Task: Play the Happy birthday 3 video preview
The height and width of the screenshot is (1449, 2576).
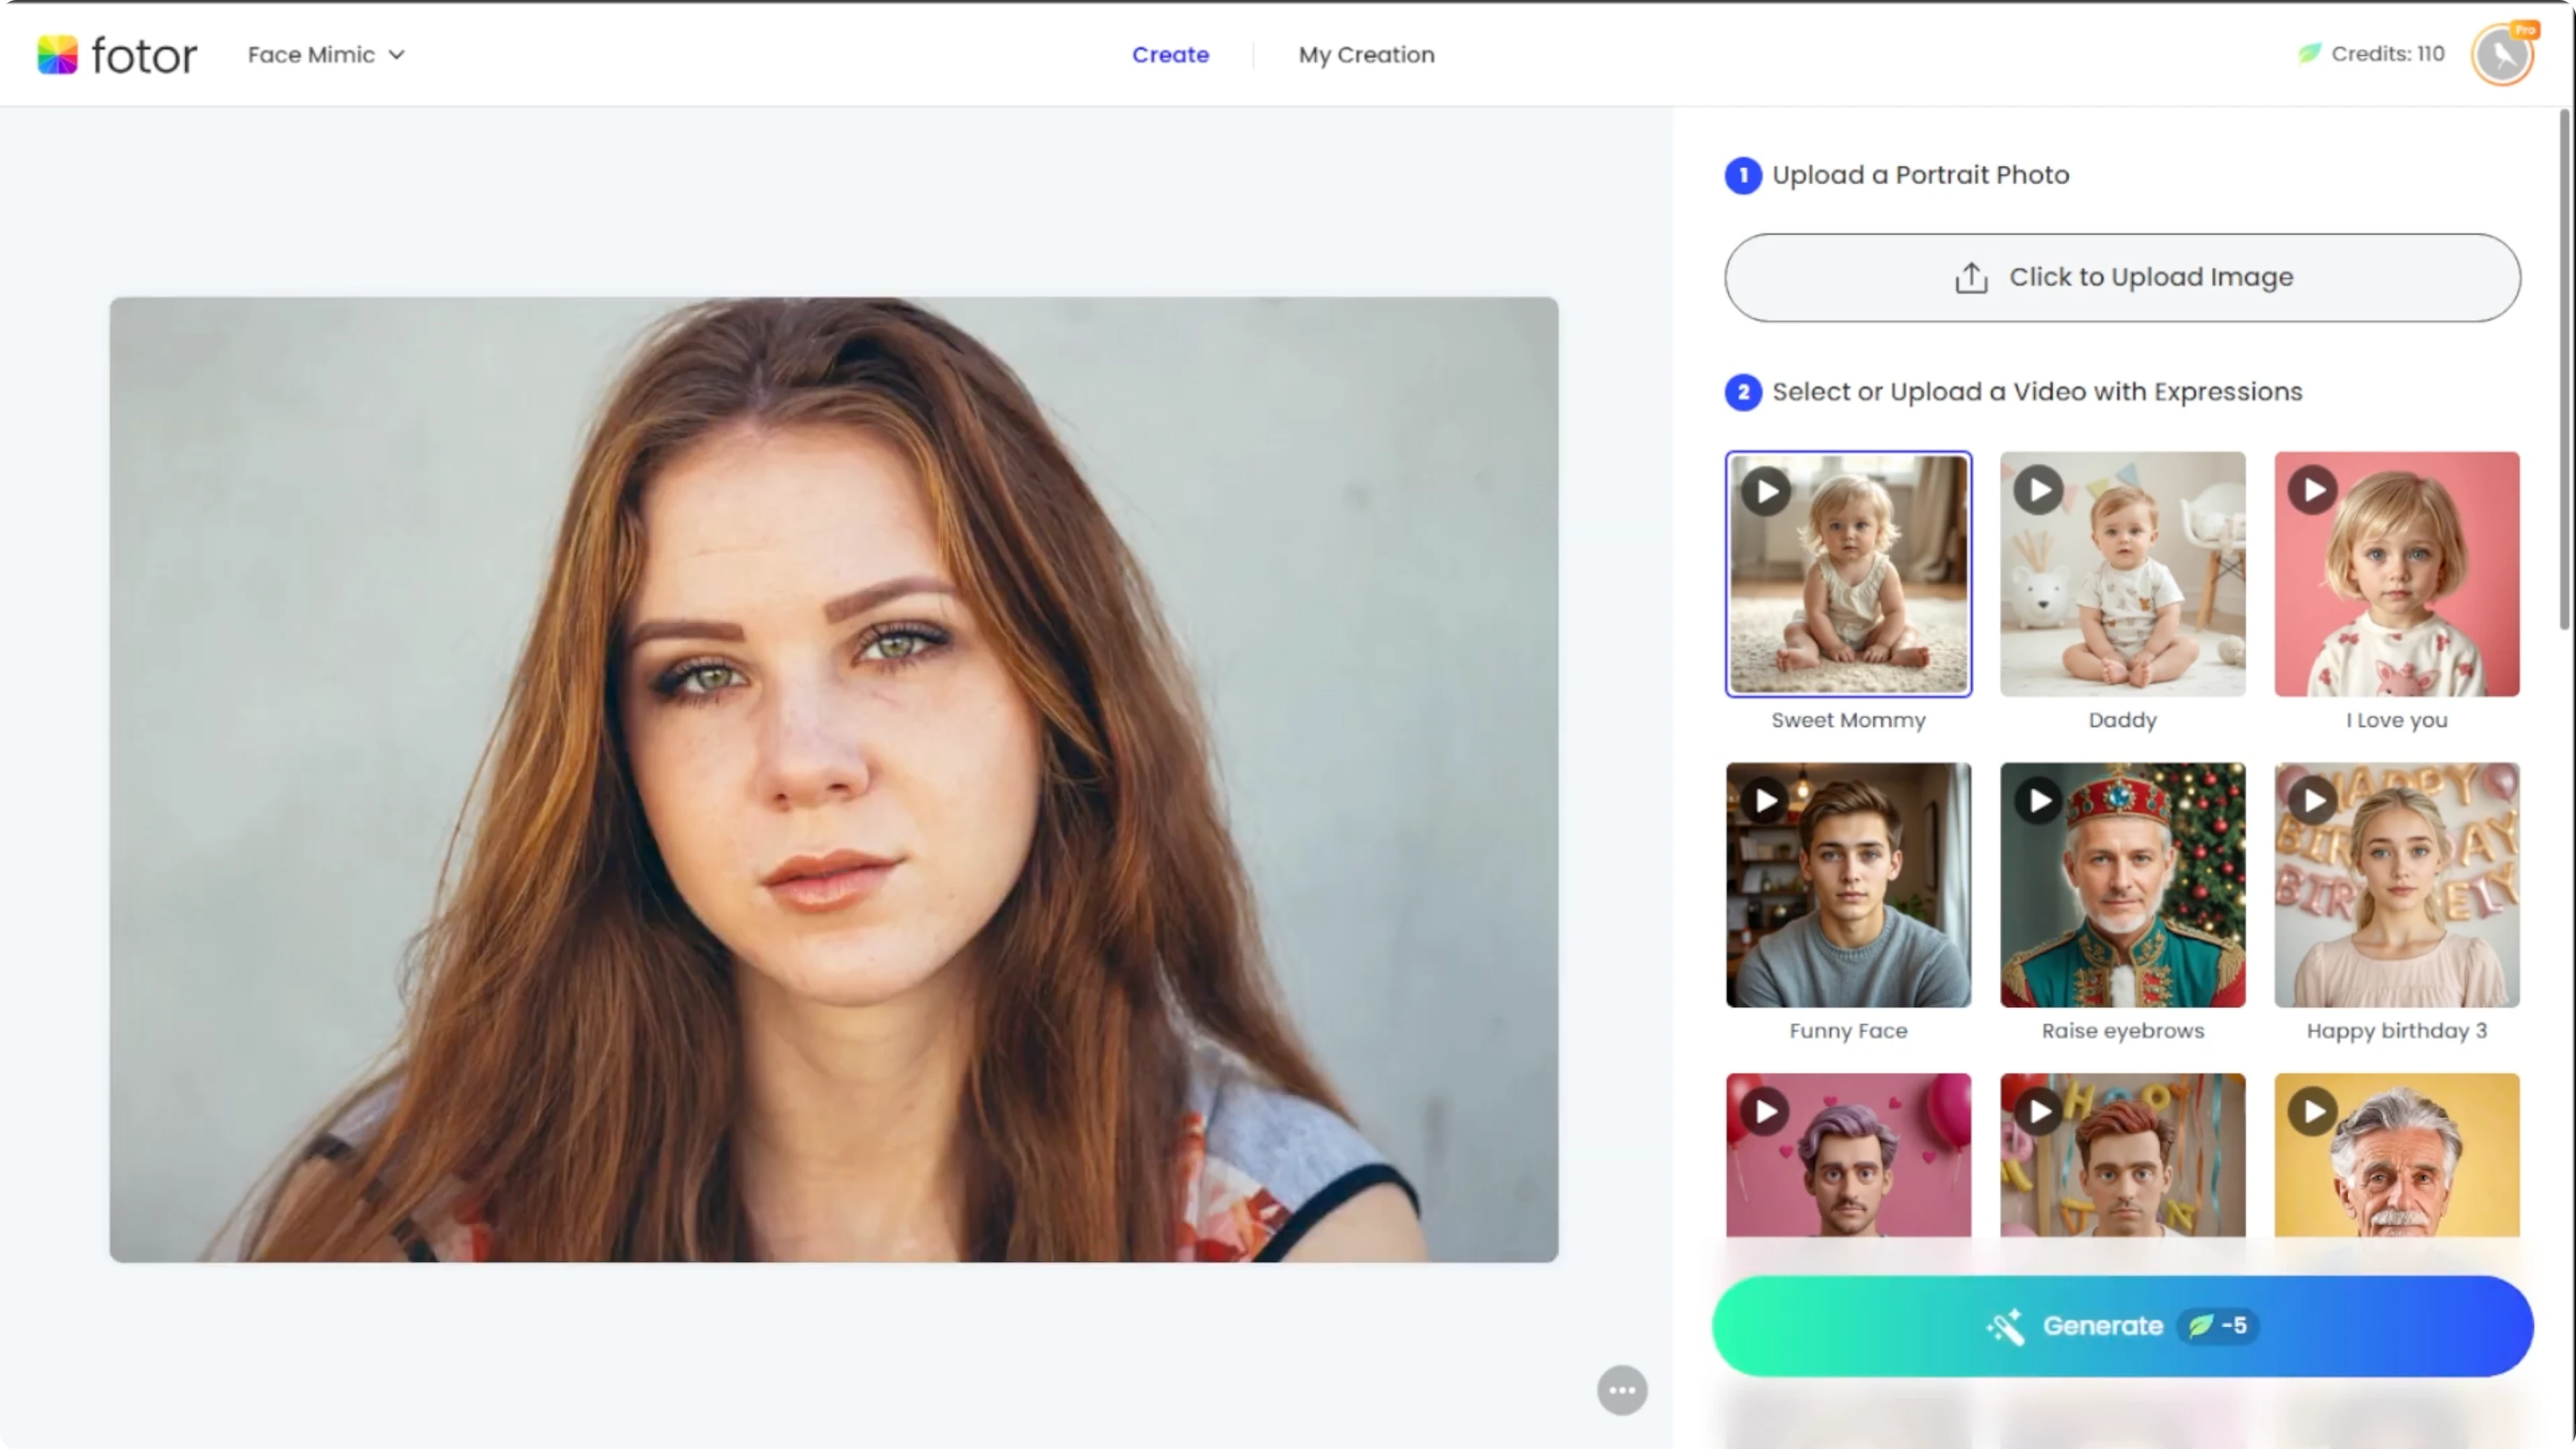Action: tap(2313, 801)
